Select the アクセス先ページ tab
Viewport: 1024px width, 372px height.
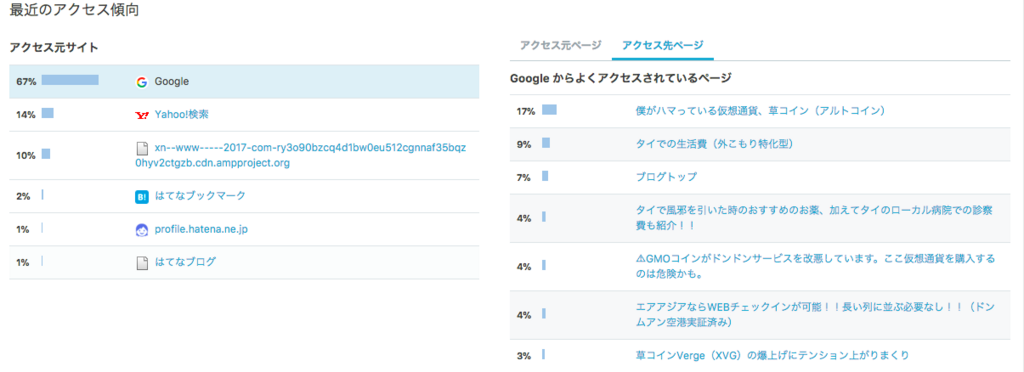(x=663, y=46)
